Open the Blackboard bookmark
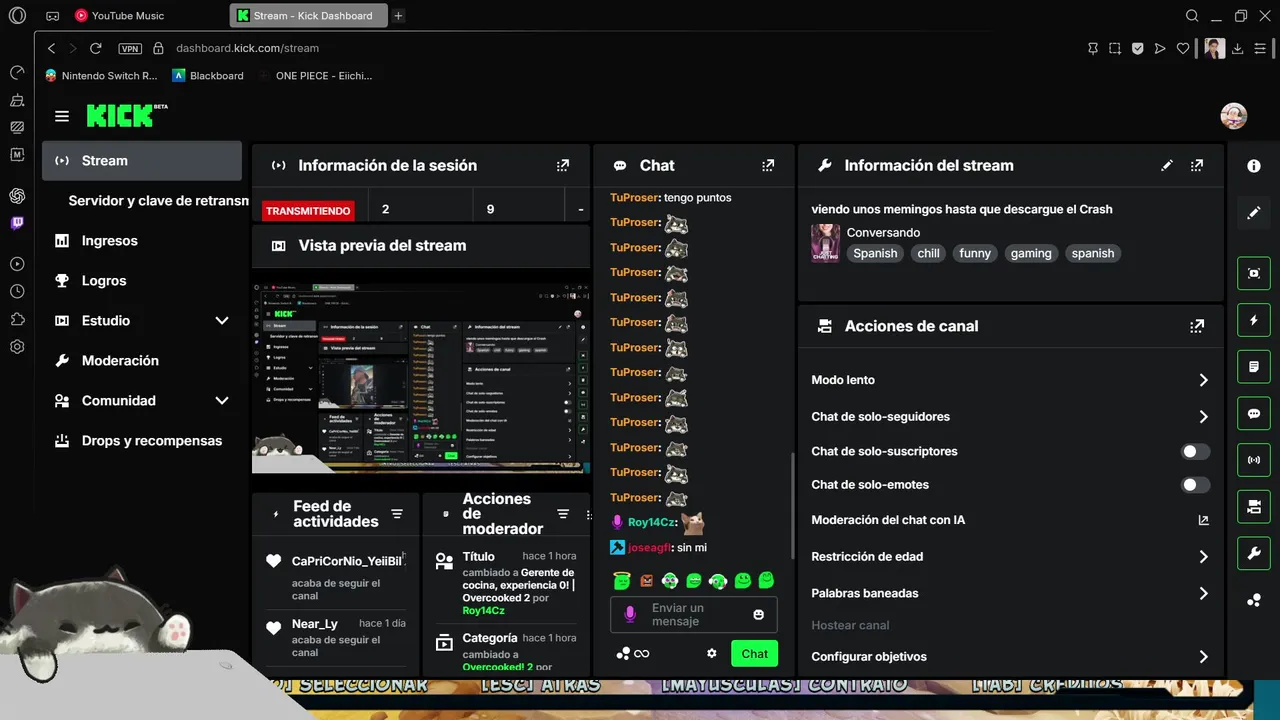 (208, 75)
